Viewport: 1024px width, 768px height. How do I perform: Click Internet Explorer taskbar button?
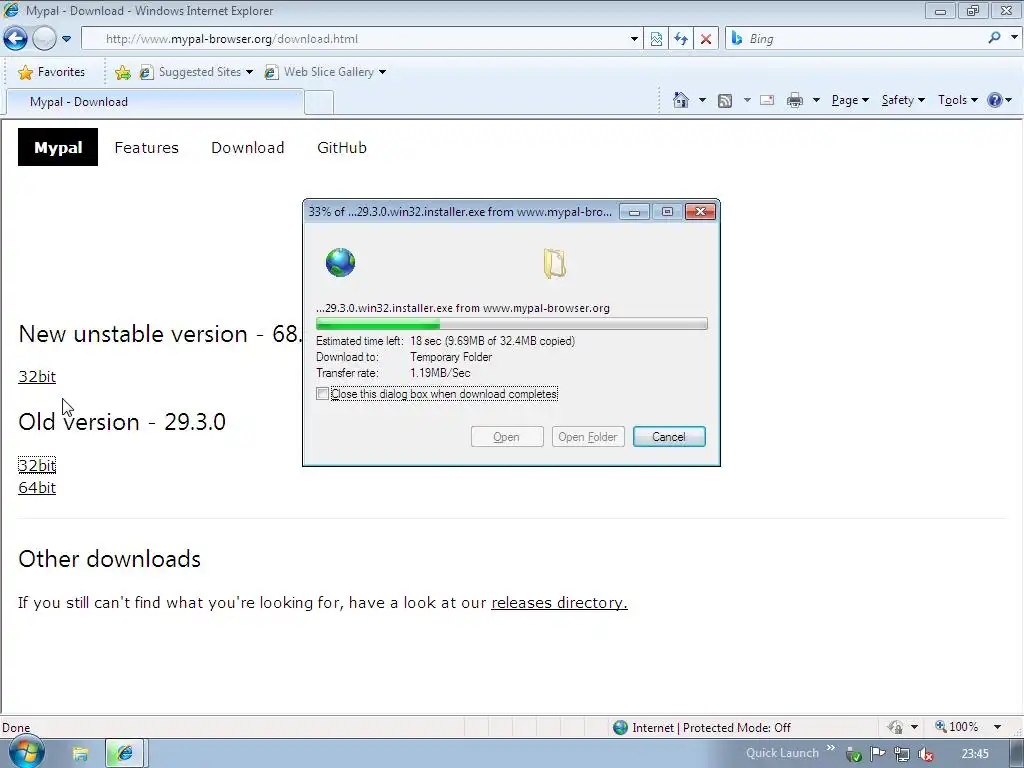(x=125, y=754)
